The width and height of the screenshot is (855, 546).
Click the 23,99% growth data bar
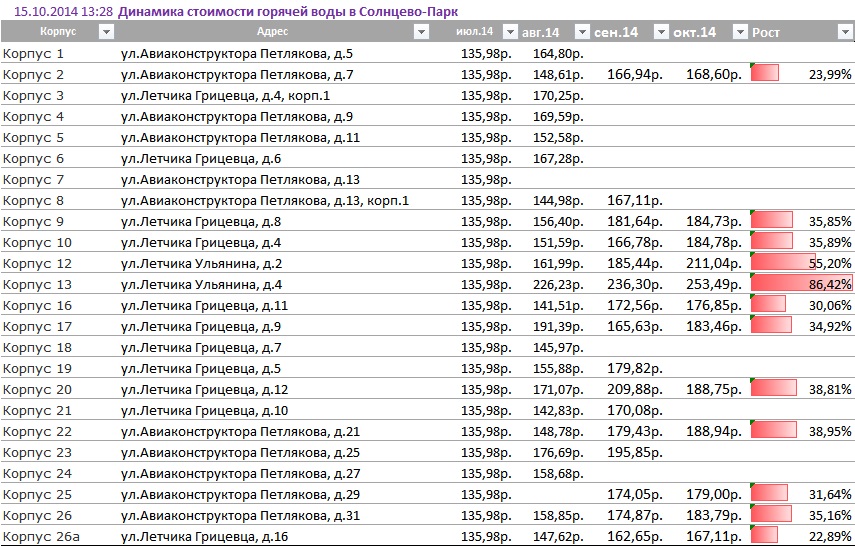point(764,73)
